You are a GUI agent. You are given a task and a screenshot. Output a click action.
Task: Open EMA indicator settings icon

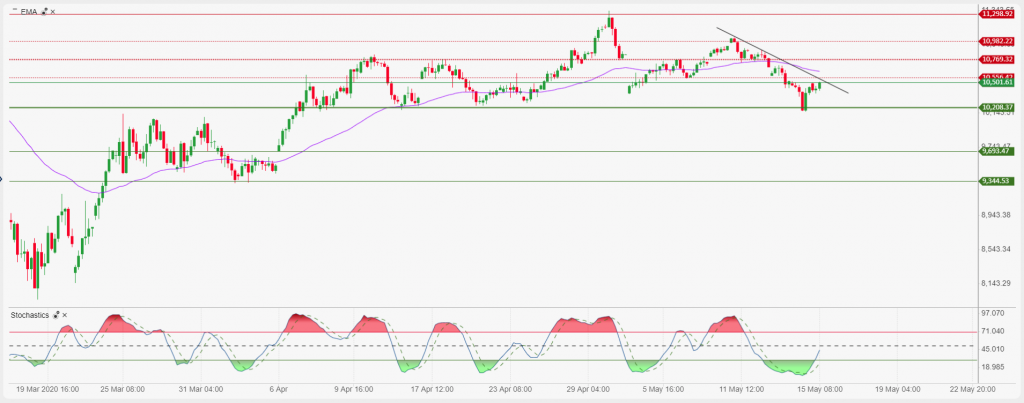44,11
